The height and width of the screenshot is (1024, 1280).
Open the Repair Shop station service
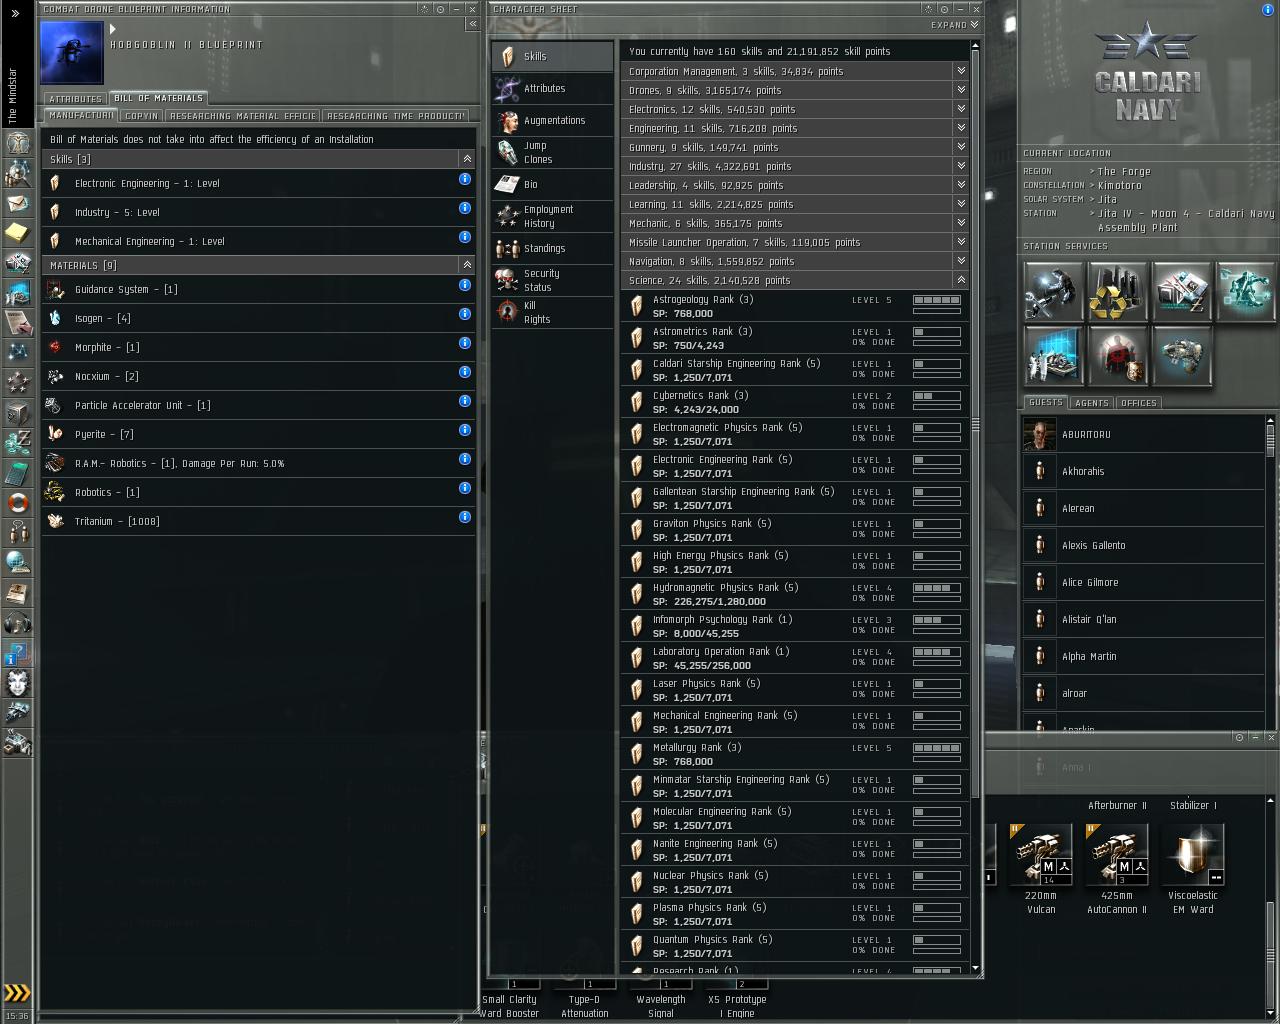coord(1053,292)
